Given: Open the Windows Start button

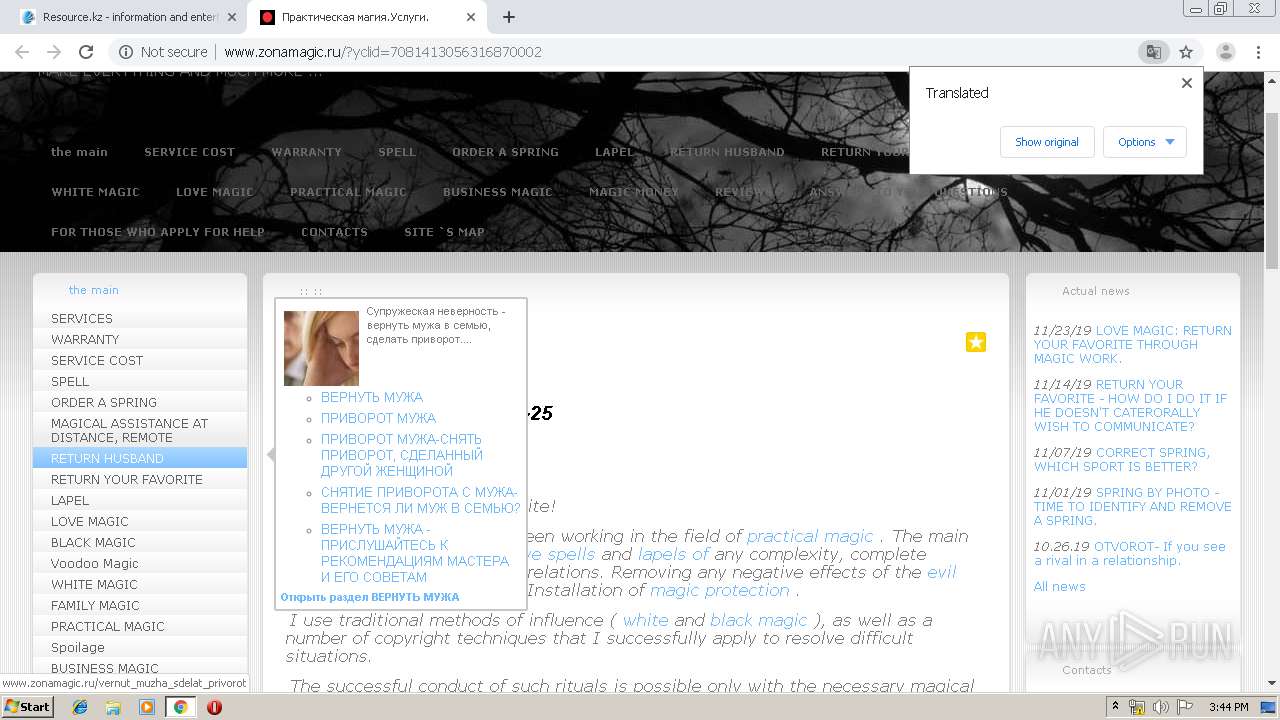Looking at the screenshot, I should 27,707.
